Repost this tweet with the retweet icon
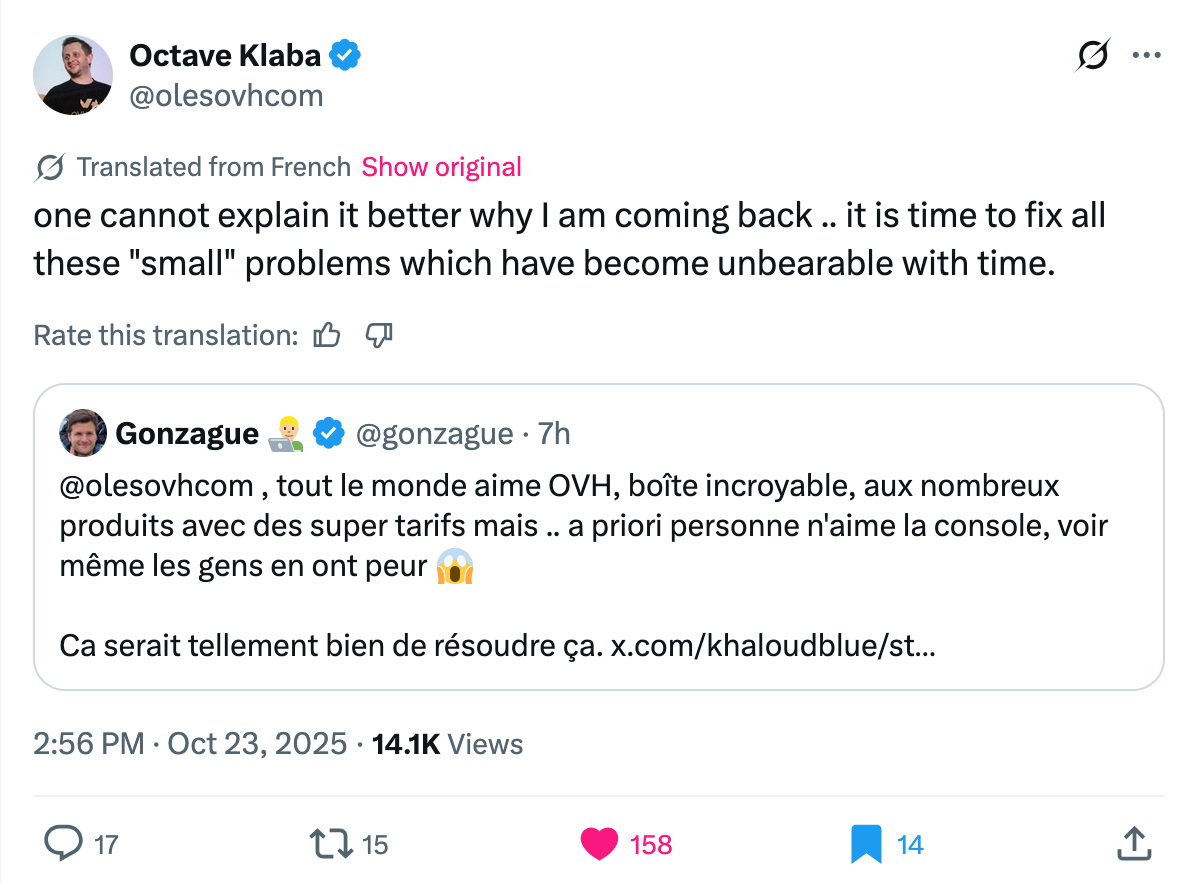 tap(333, 844)
